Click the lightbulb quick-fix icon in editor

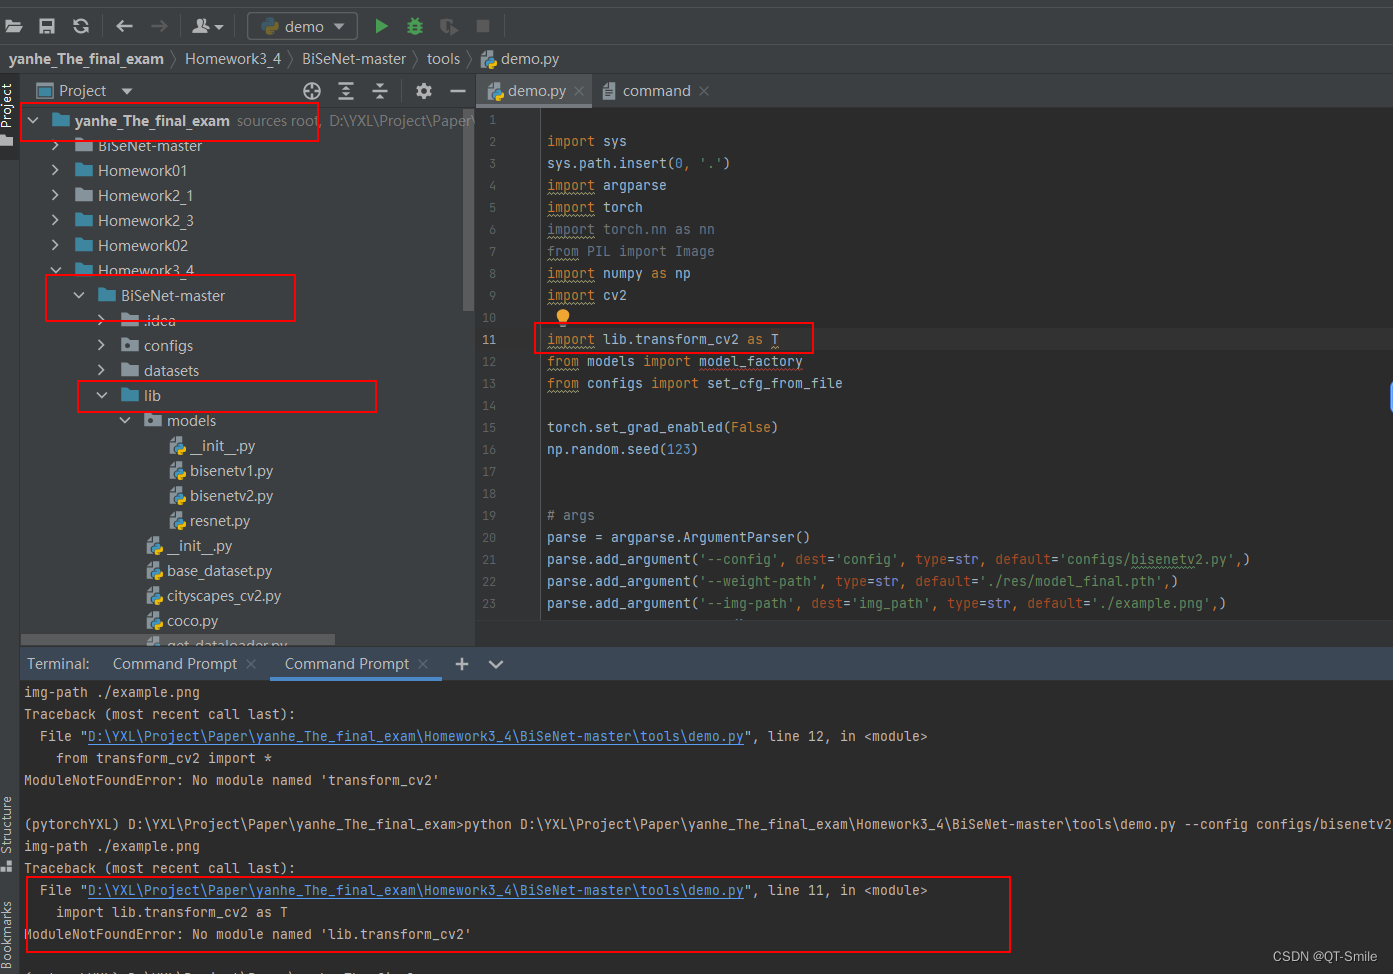(563, 317)
